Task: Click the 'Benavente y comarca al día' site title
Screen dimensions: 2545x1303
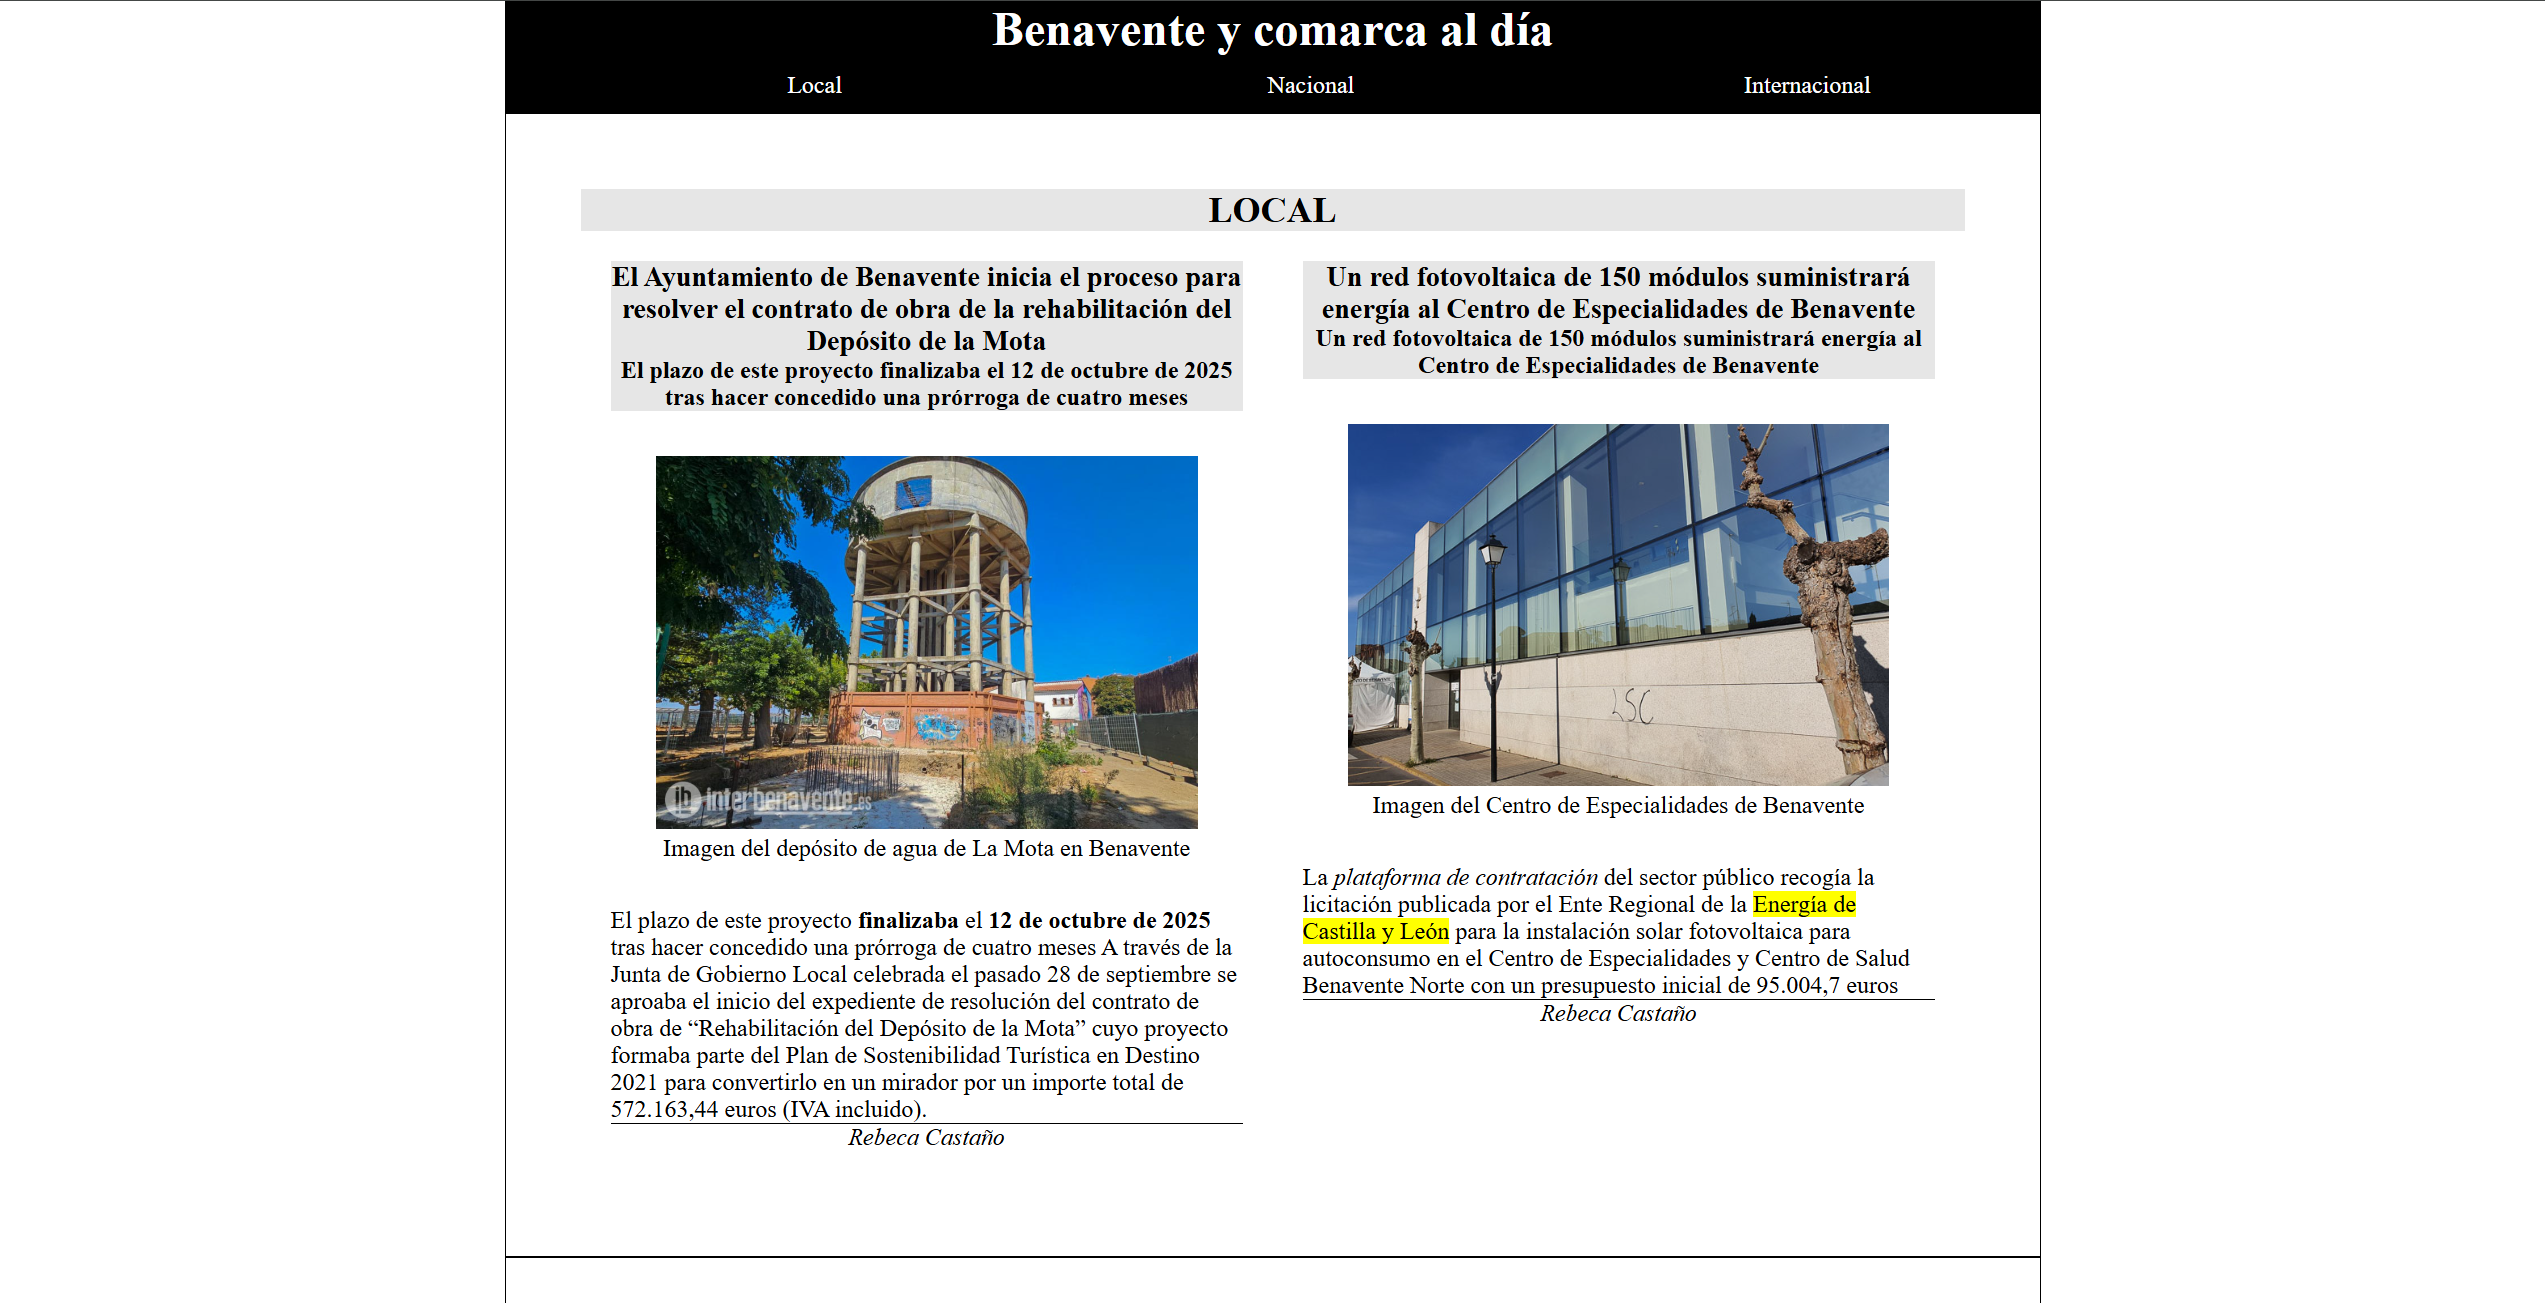Action: point(1272,31)
